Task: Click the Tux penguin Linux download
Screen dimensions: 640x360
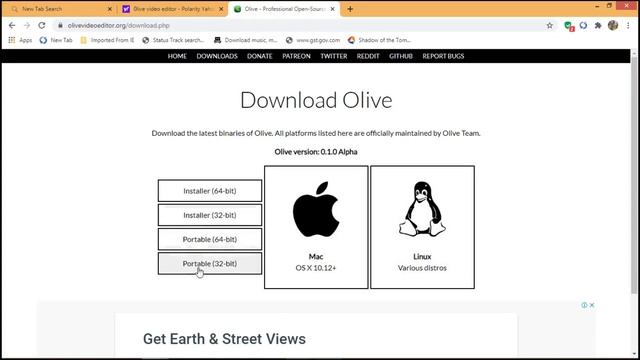Action: [422, 209]
